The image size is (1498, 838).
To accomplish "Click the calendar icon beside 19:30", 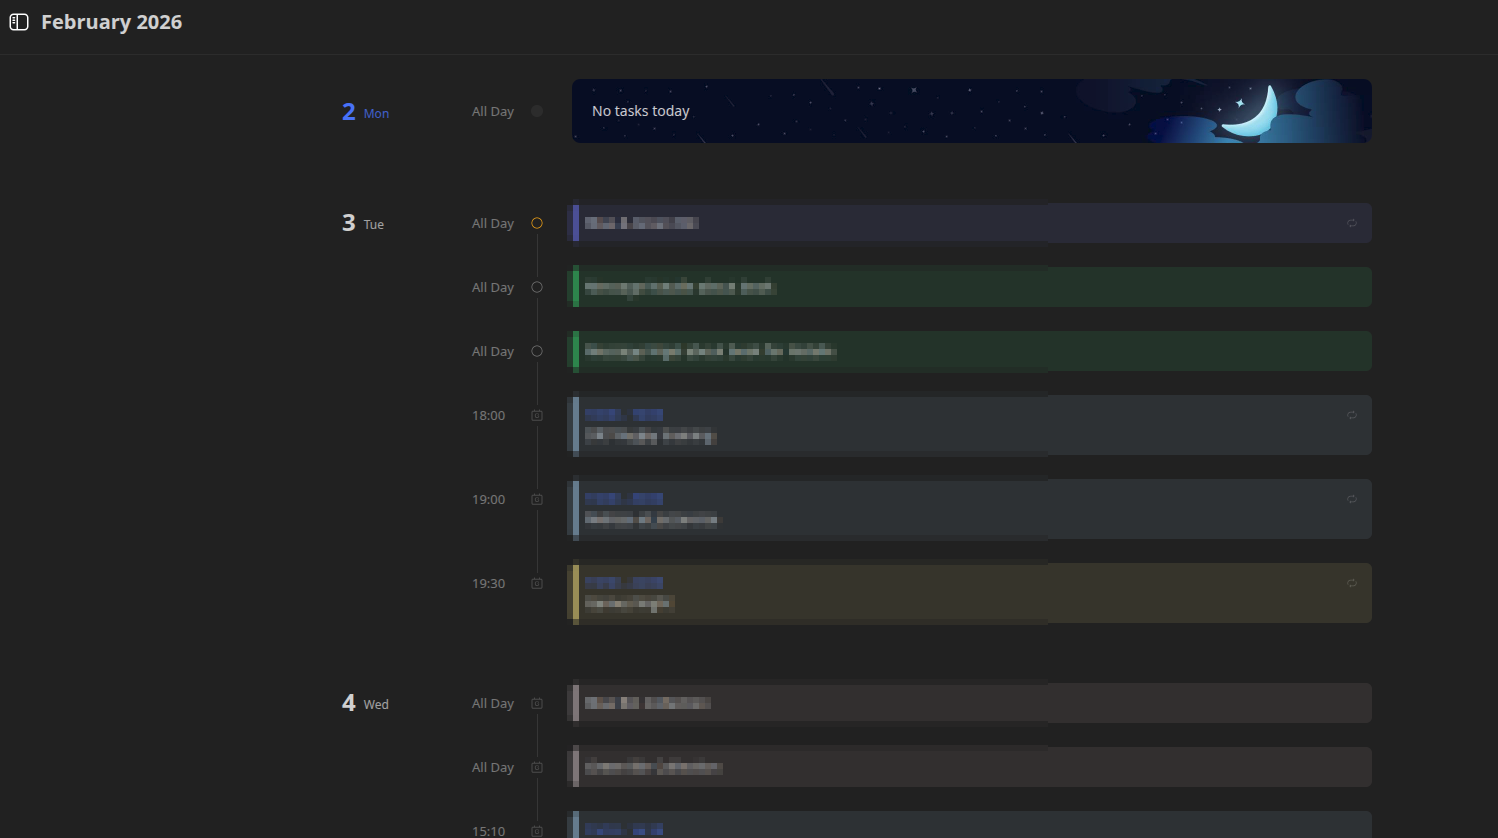I will [x=537, y=584].
